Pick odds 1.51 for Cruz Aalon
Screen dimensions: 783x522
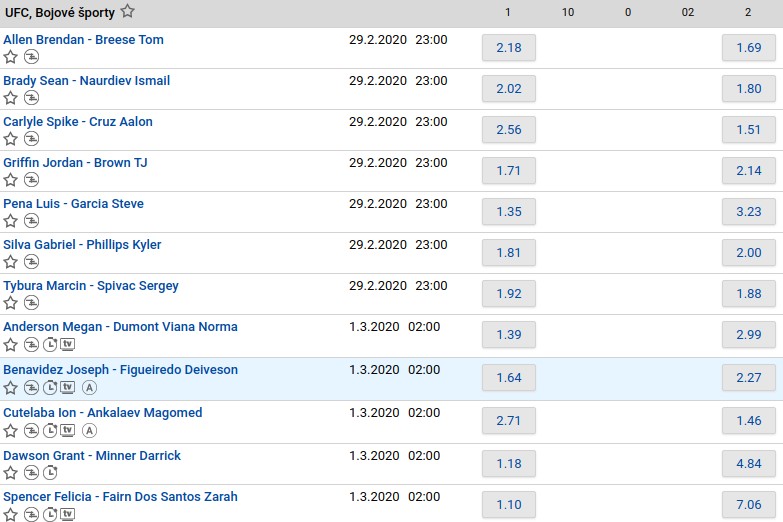click(748, 130)
